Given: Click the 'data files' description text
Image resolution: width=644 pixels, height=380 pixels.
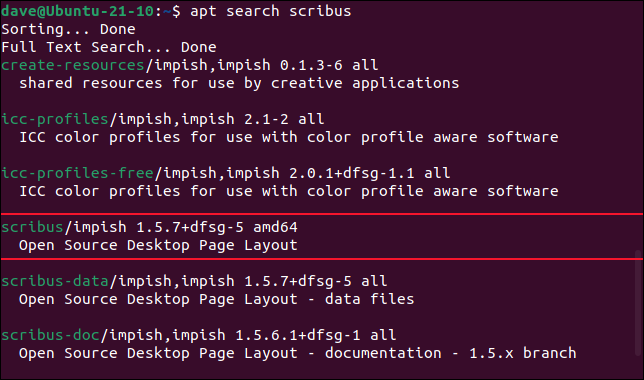Looking at the screenshot, I should (x=370, y=299).
